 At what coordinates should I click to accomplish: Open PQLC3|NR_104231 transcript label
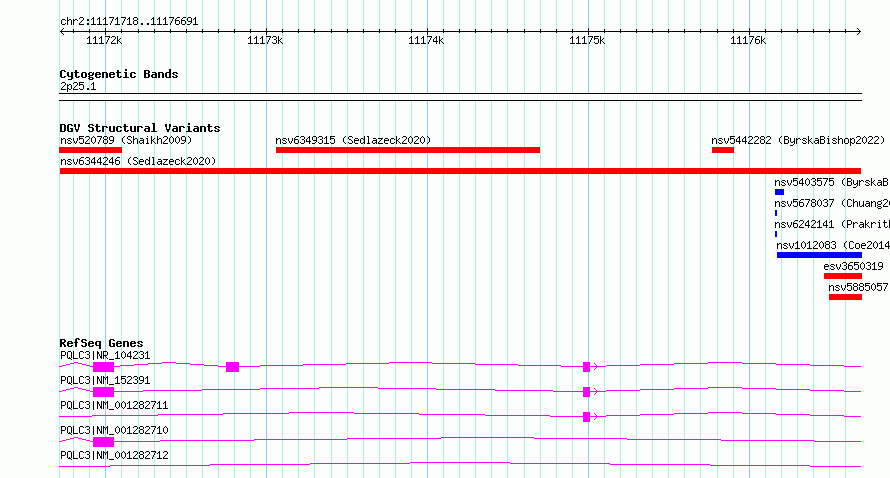(105, 355)
